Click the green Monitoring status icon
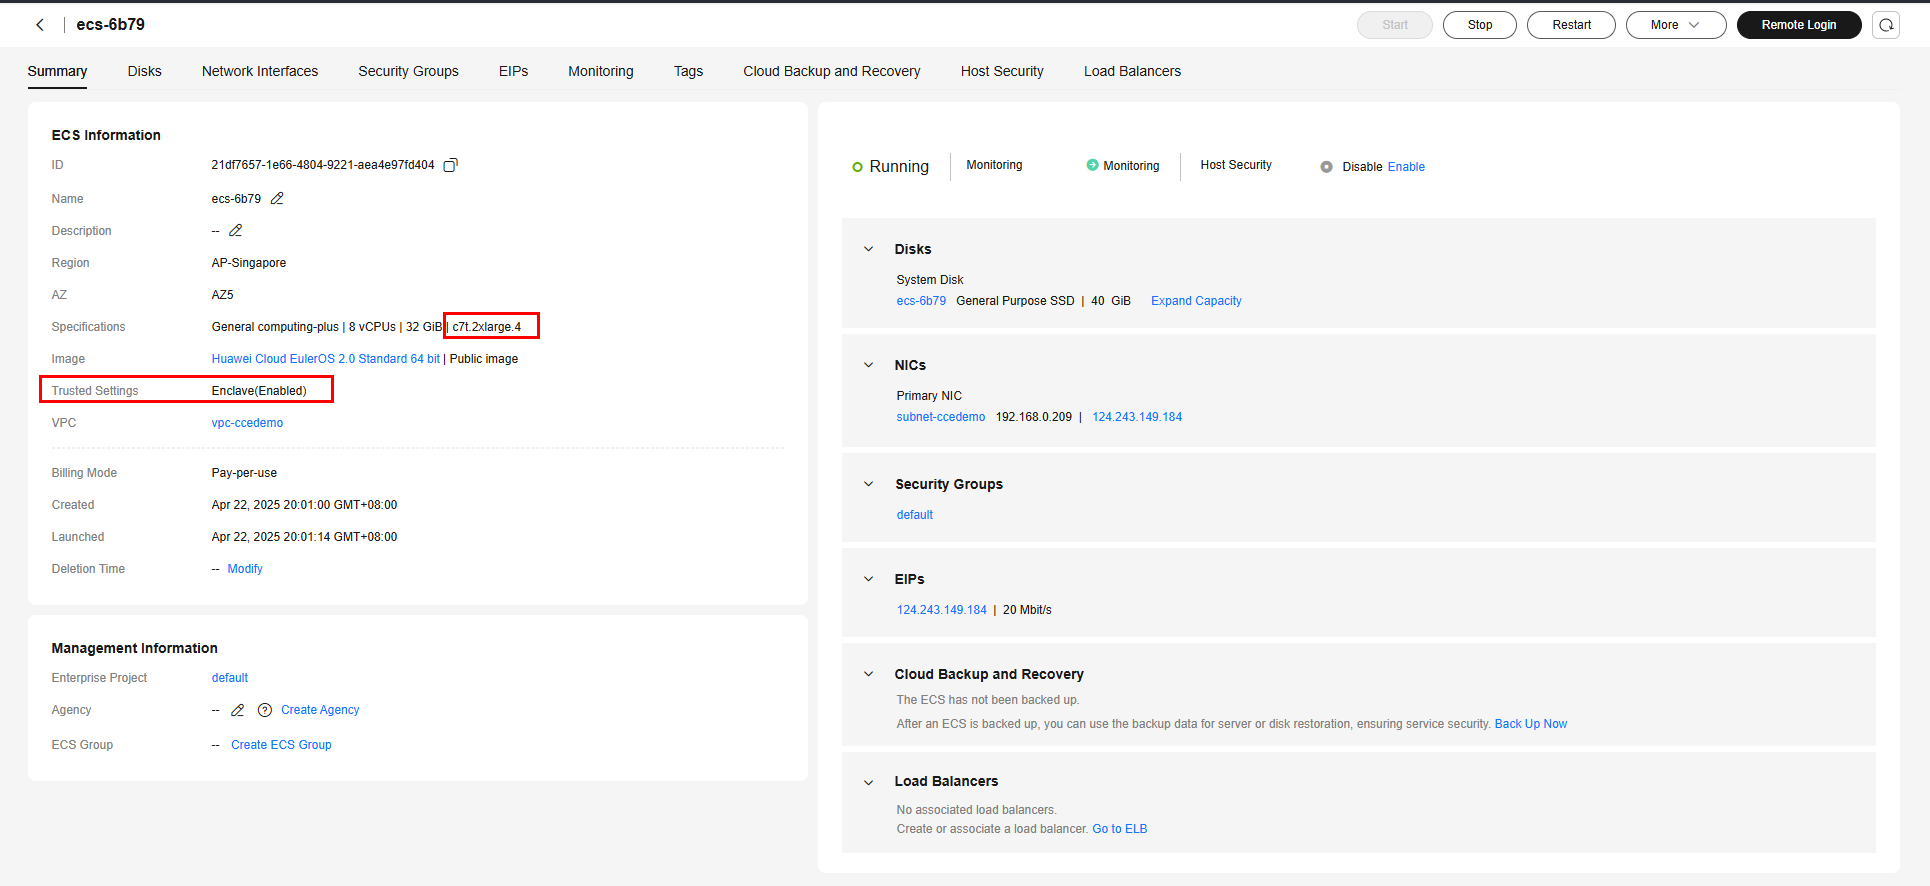Screen dimensions: 1930x886 [x=1092, y=165]
